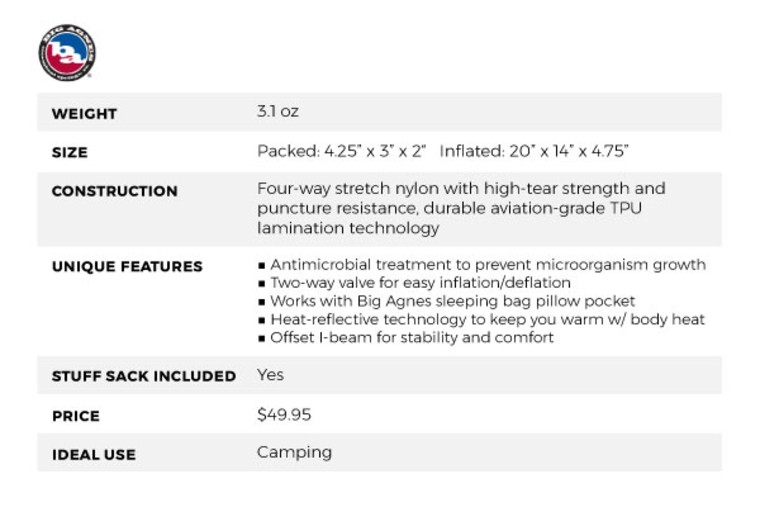Image resolution: width=760 pixels, height=507 pixels.
Task: Click the Inflated dimensions text
Action: (534, 151)
